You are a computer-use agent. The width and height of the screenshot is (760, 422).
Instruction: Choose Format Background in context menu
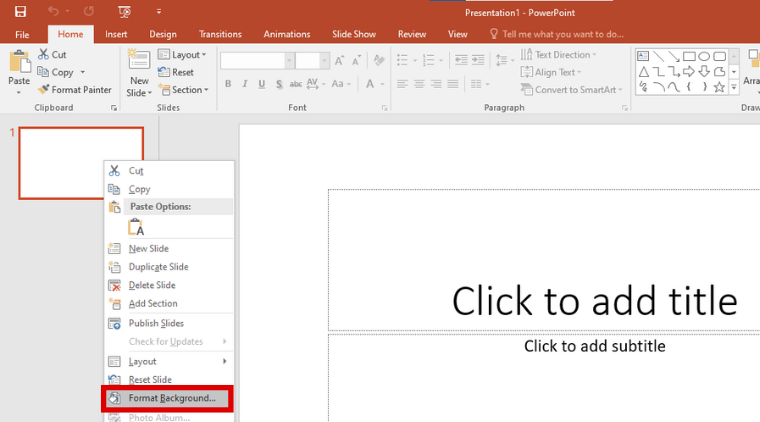click(171, 398)
